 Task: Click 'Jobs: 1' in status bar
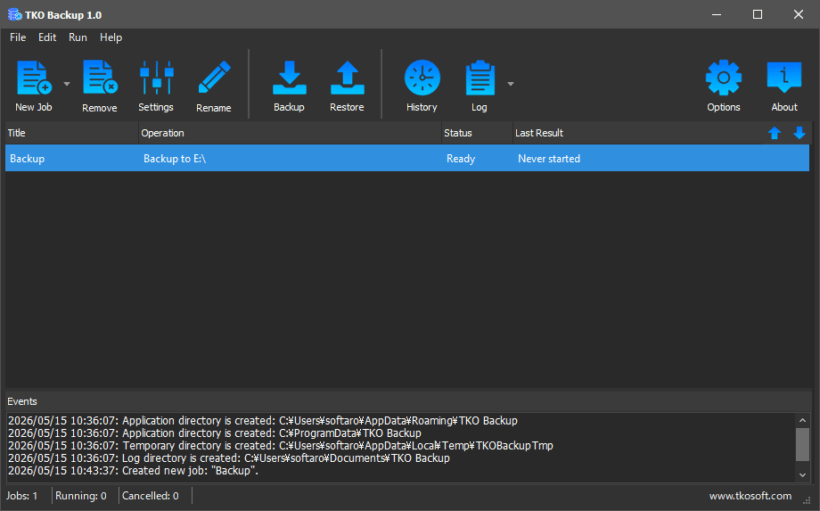coord(22,496)
